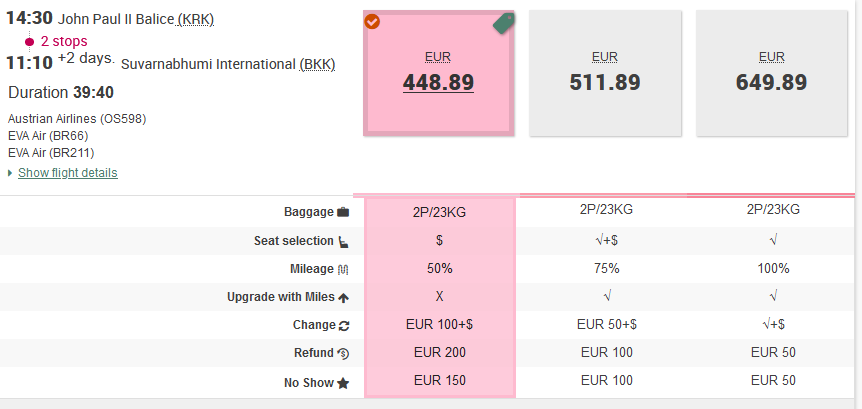Click the KRK airport code abbreviation

pyautogui.click(x=195, y=20)
